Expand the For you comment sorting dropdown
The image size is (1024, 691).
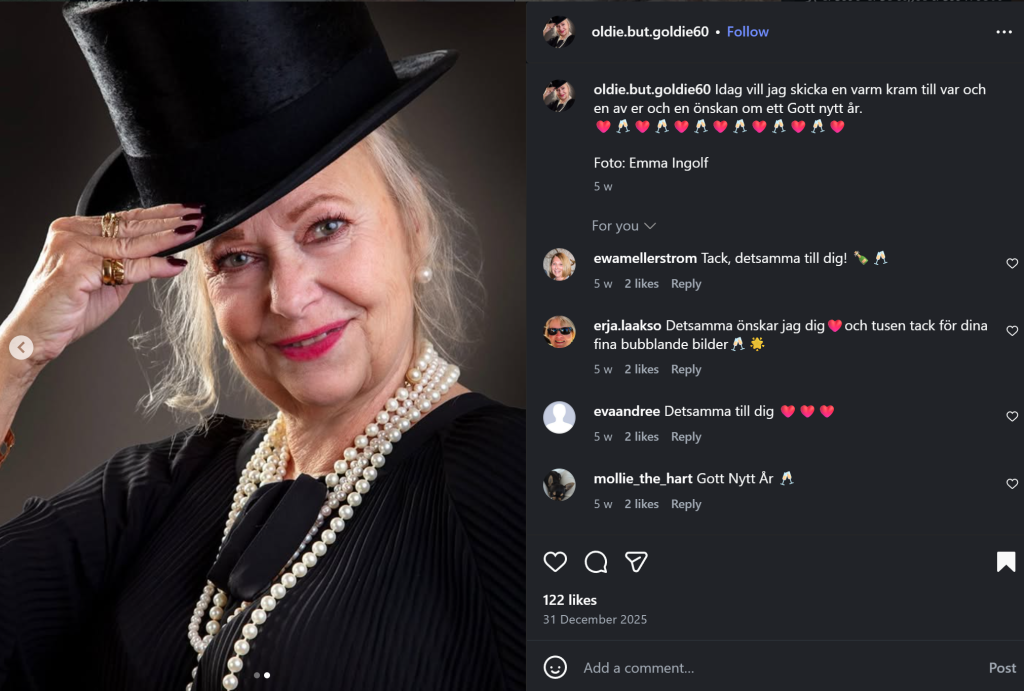(x=623, y=226)
